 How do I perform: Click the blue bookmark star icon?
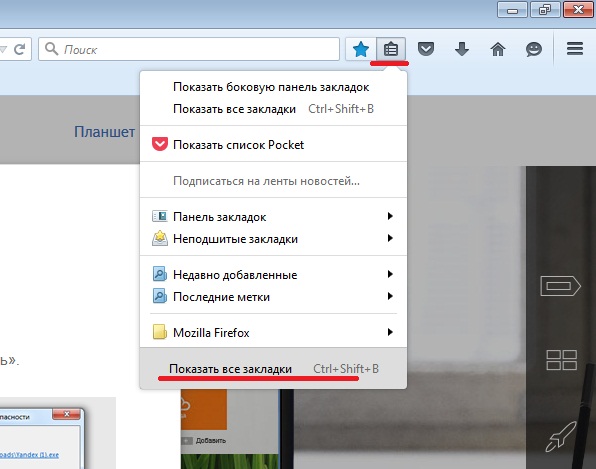[360, 49]
